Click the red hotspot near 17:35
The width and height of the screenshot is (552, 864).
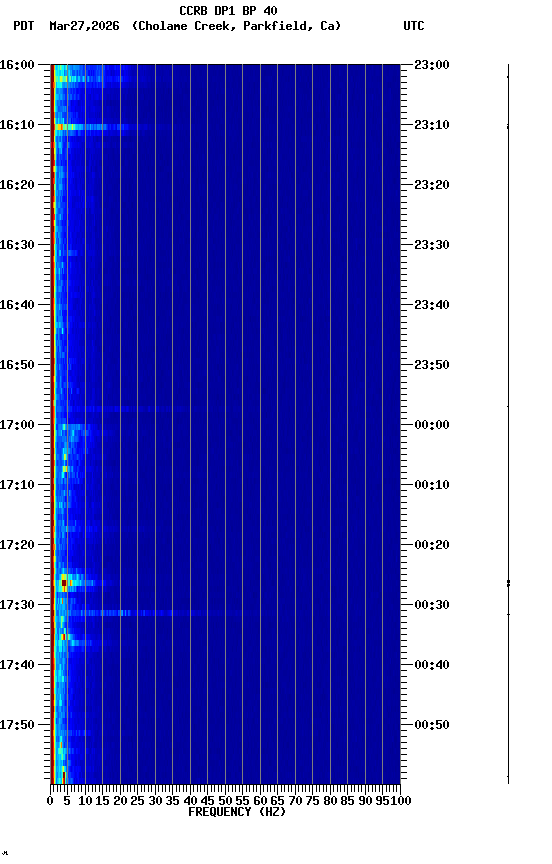pyautogui.click(x=63, y=637)
